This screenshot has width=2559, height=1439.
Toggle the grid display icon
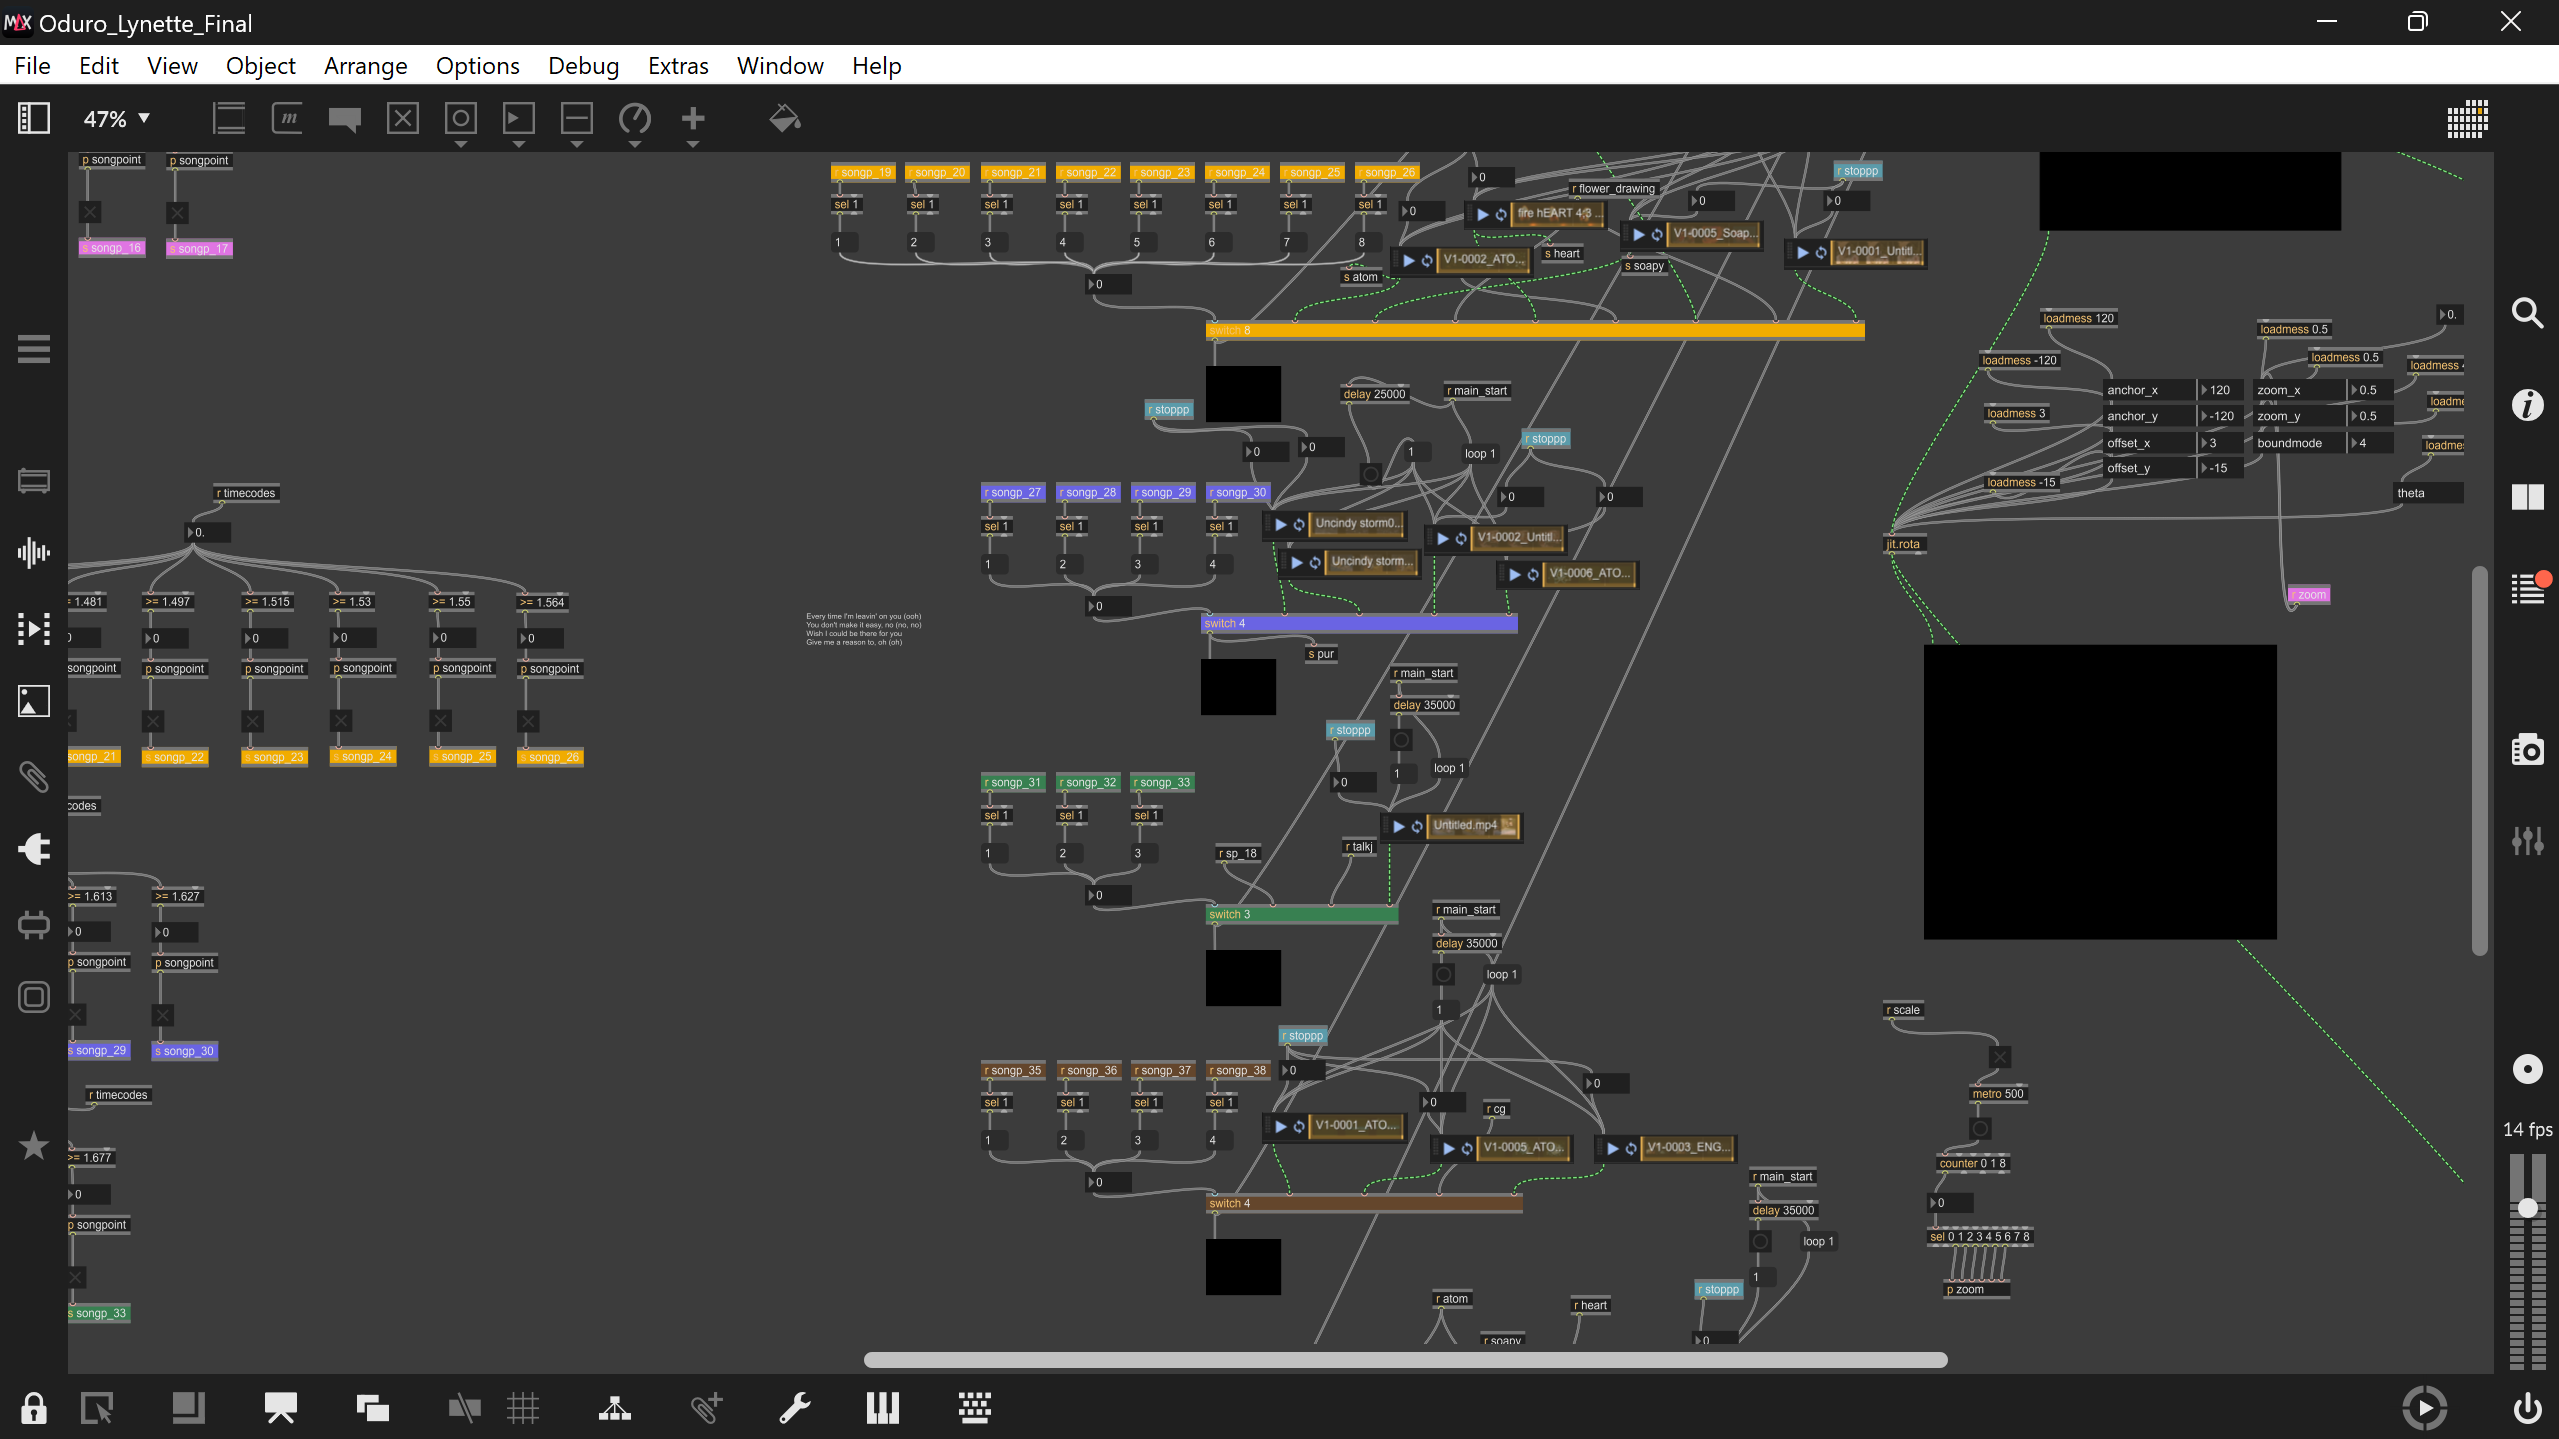coord(522,1408)
